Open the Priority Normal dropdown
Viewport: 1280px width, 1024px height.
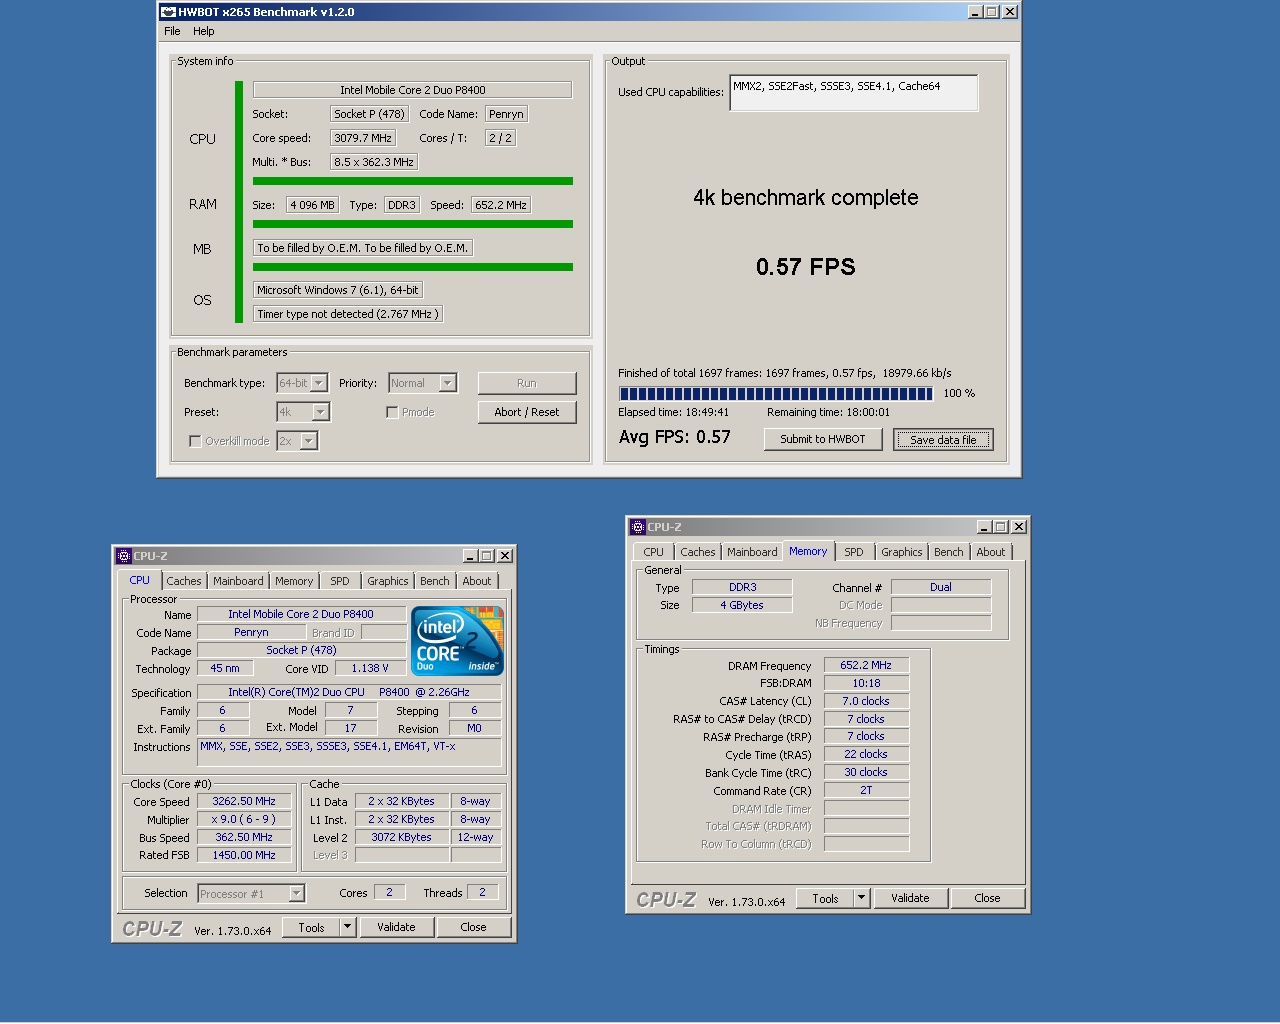tap(422, 383)
